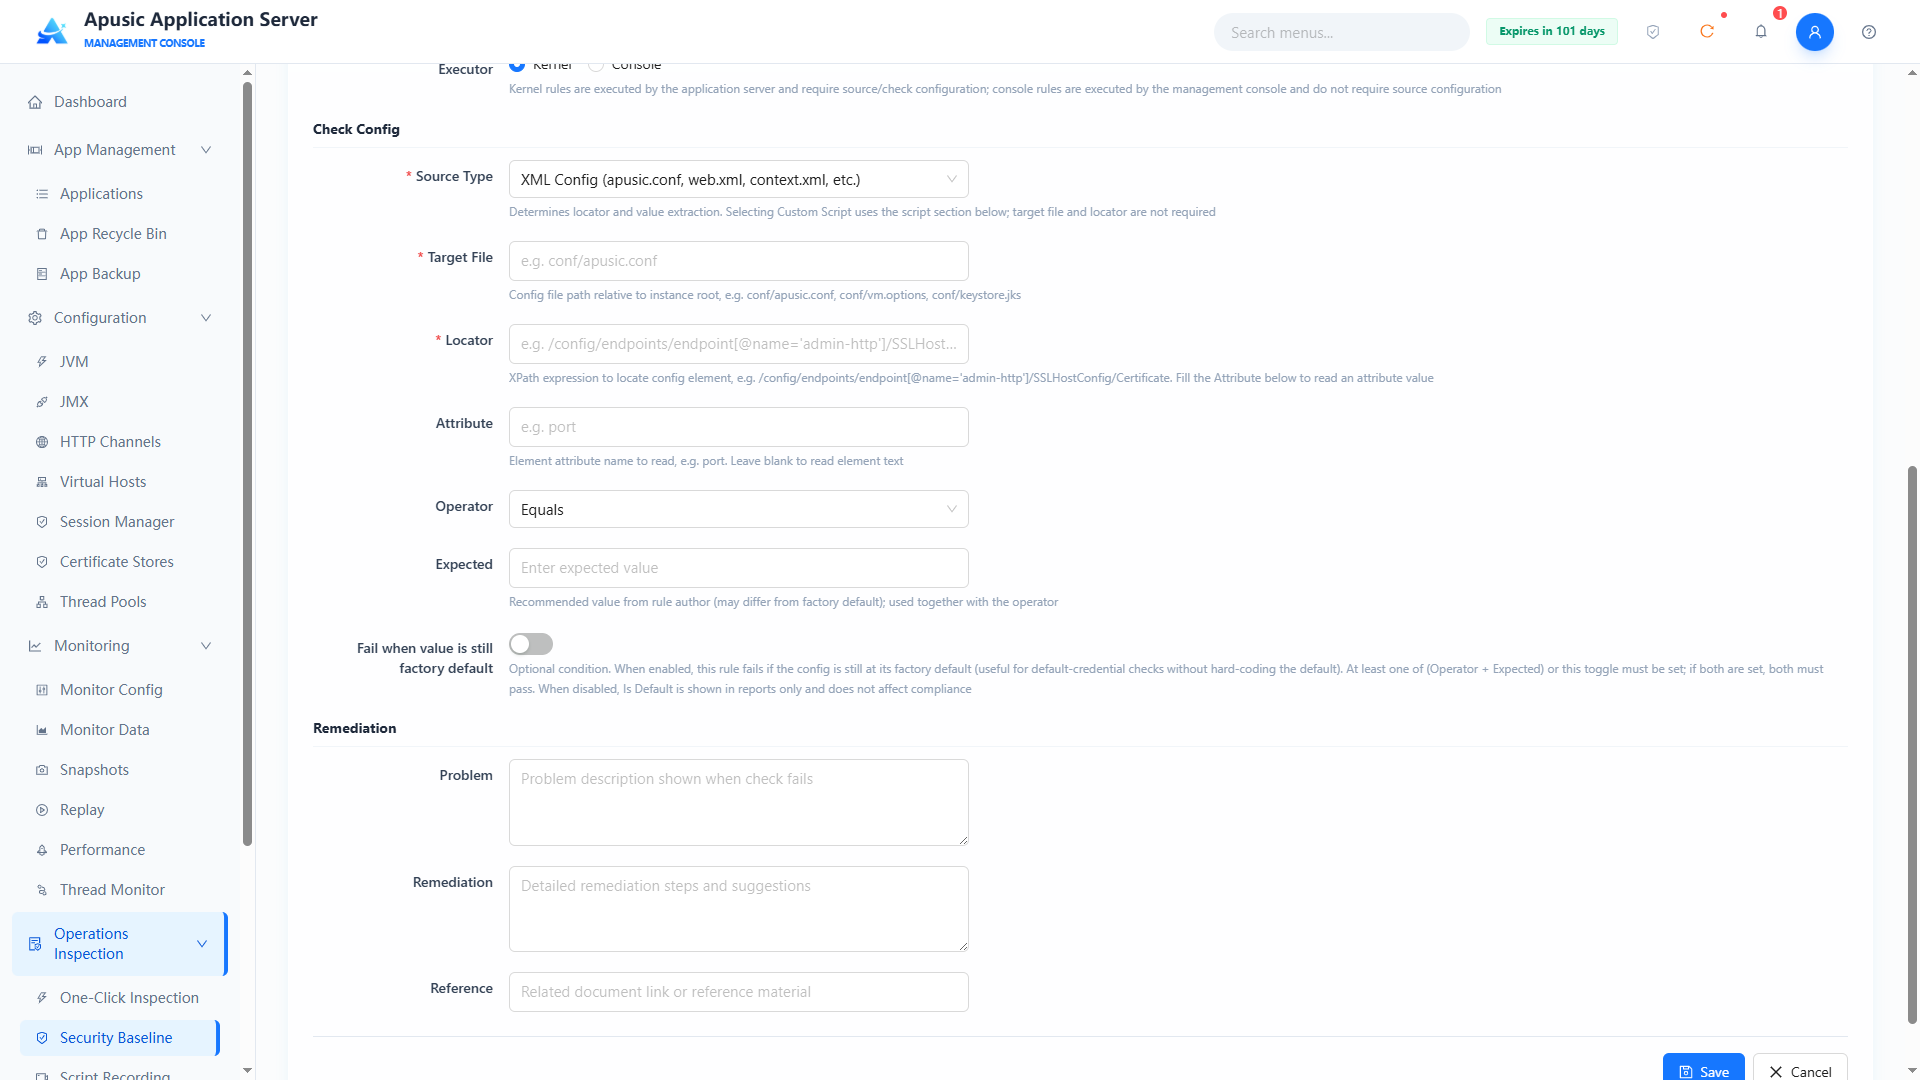This screenshot has width=1920, height=1080.
Task: Click the Dashboard home icon
Action: pos(35,102)
